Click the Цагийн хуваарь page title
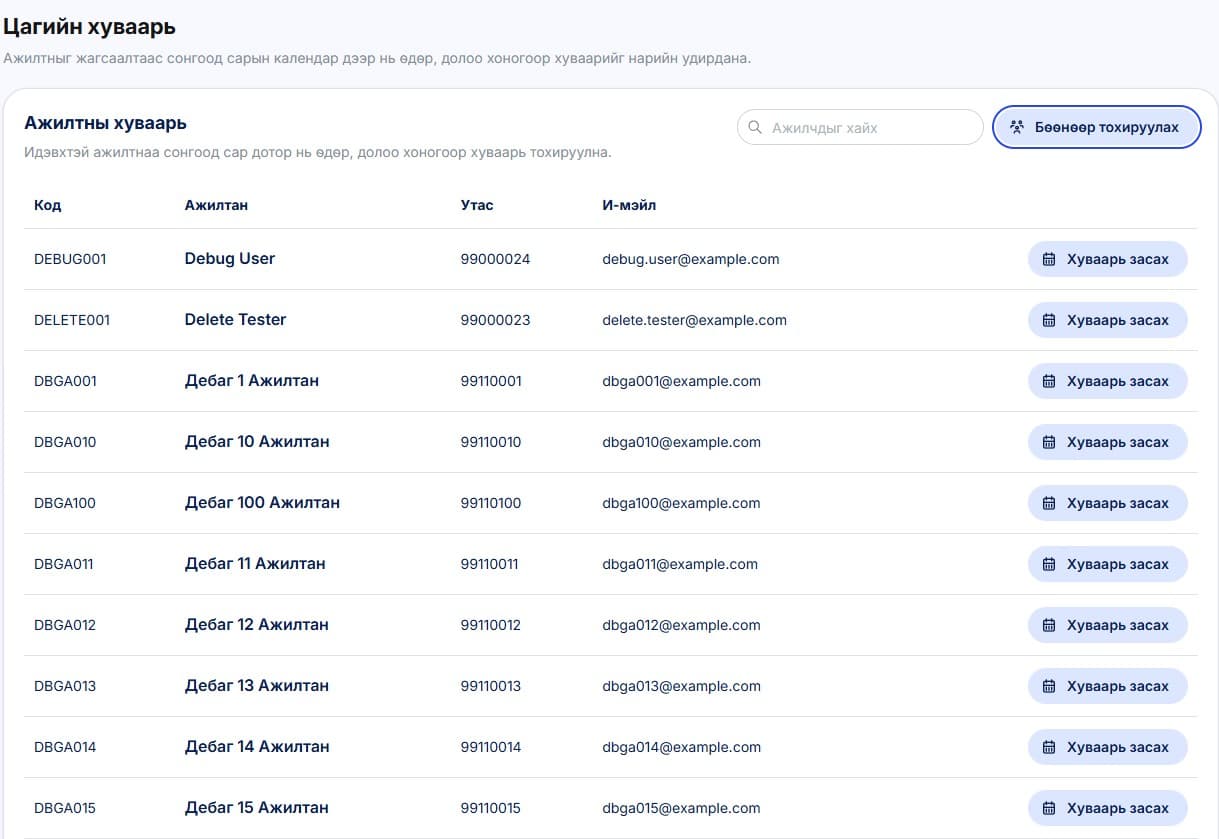The height and width of the screenshot is (839, 1219). 90,27
